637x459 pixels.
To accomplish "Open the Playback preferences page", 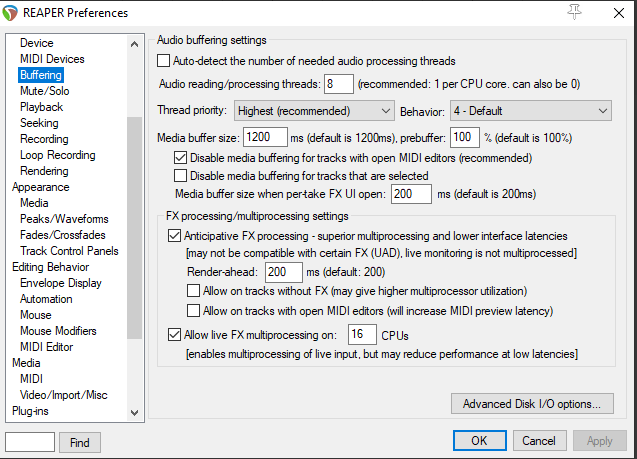I will click(x=41, y=107).
